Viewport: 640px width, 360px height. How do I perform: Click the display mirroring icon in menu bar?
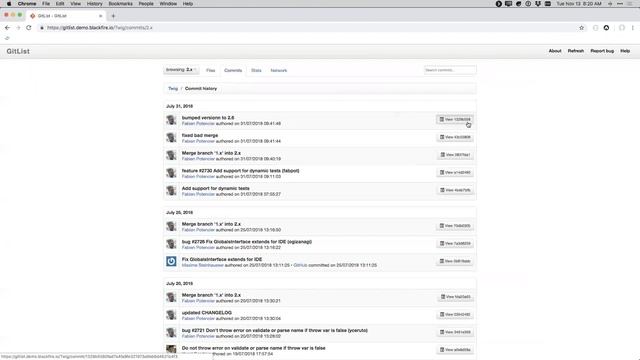[x=508, y=4]
